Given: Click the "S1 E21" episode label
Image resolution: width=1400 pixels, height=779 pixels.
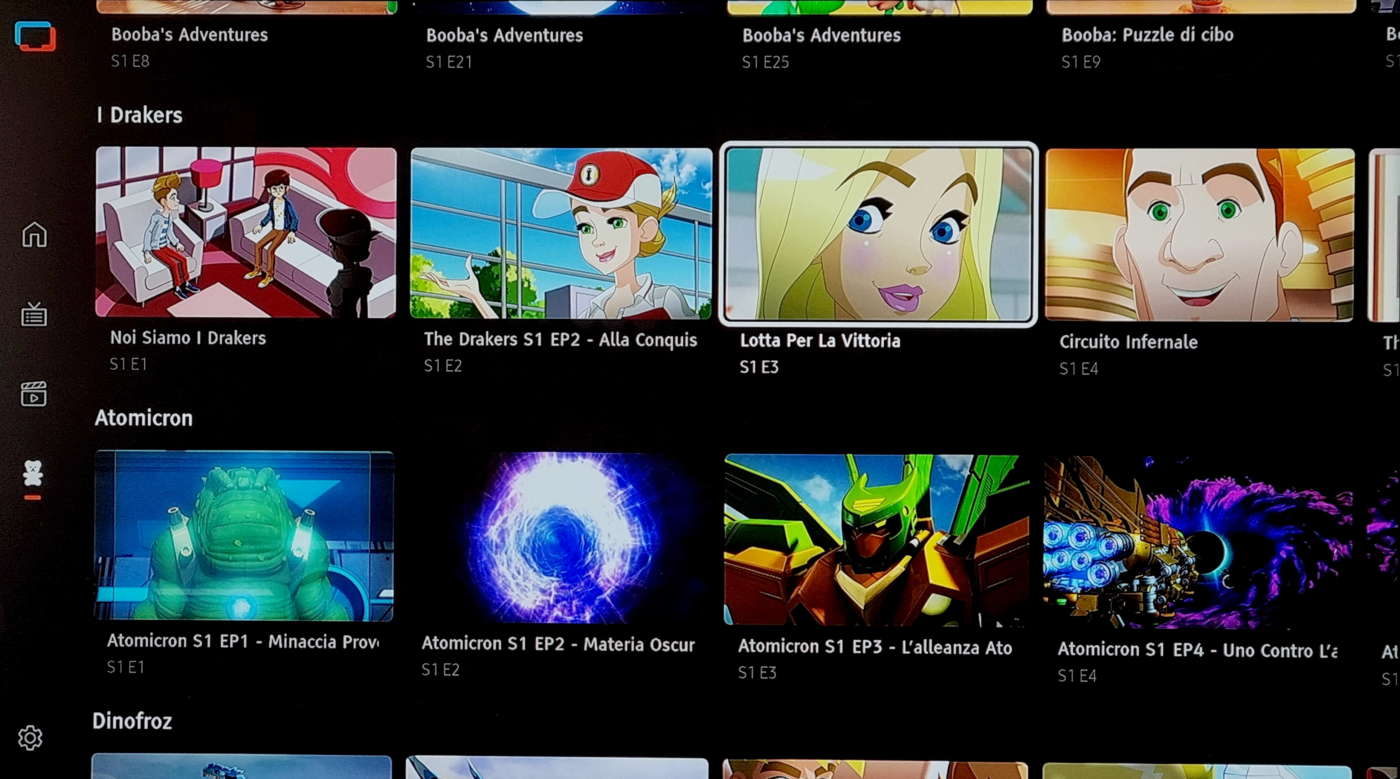Looking at the screenshot, I should coord(449,62).
